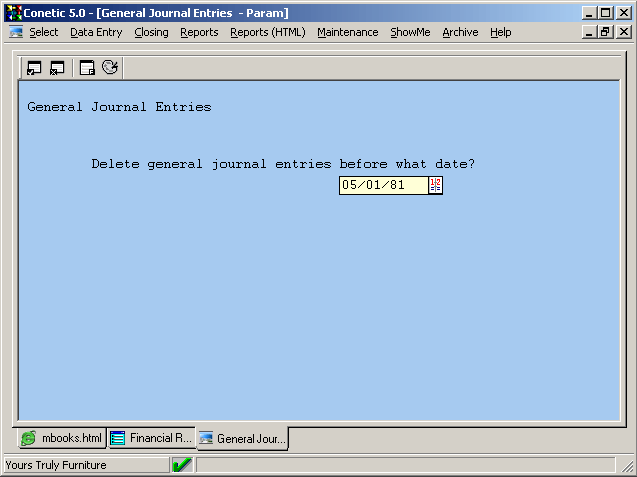This screenshot has width=637, height=477.
Task: Click the globe-shaped toolbar icon
Action: pyautogui.click(x=110, y=68)
